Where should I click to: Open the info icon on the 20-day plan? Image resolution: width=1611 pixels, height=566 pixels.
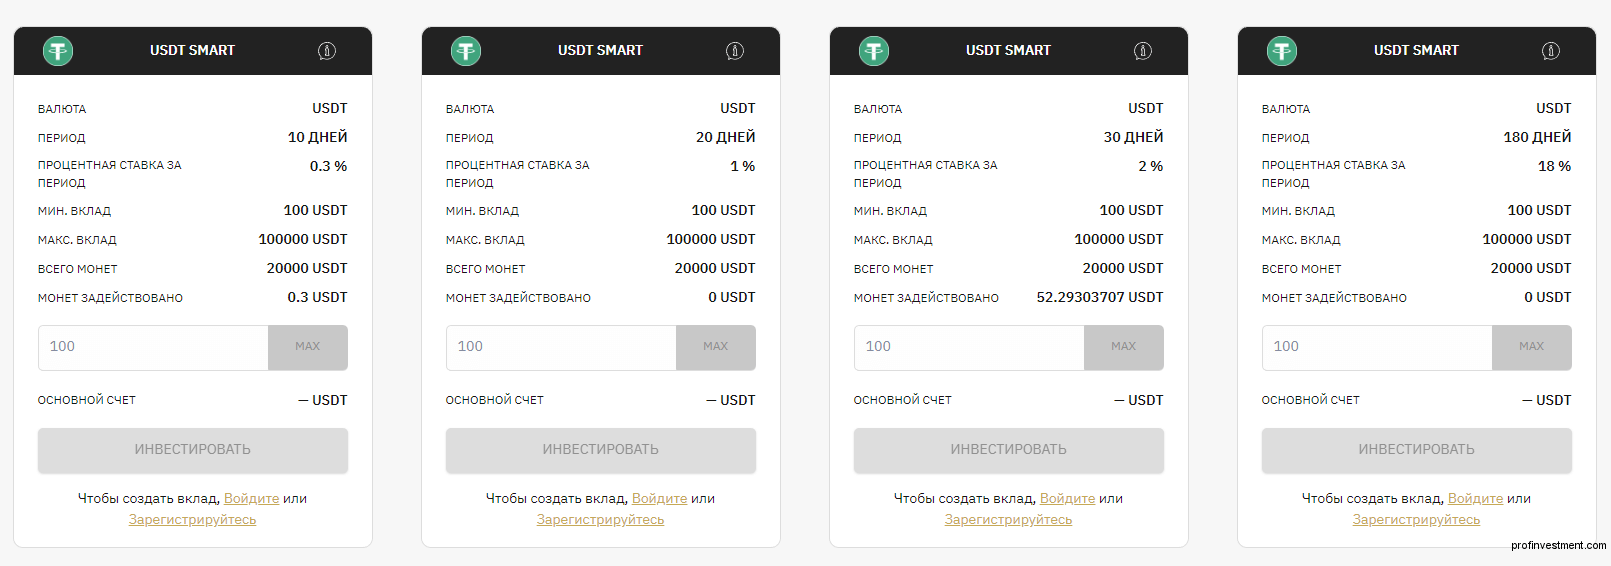point(735,51)
